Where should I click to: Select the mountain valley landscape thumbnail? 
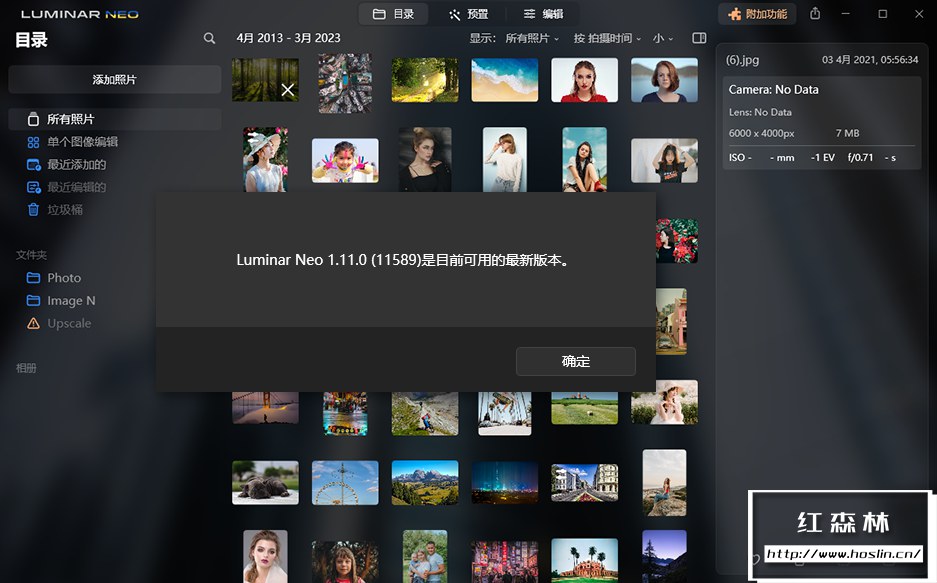425,483
